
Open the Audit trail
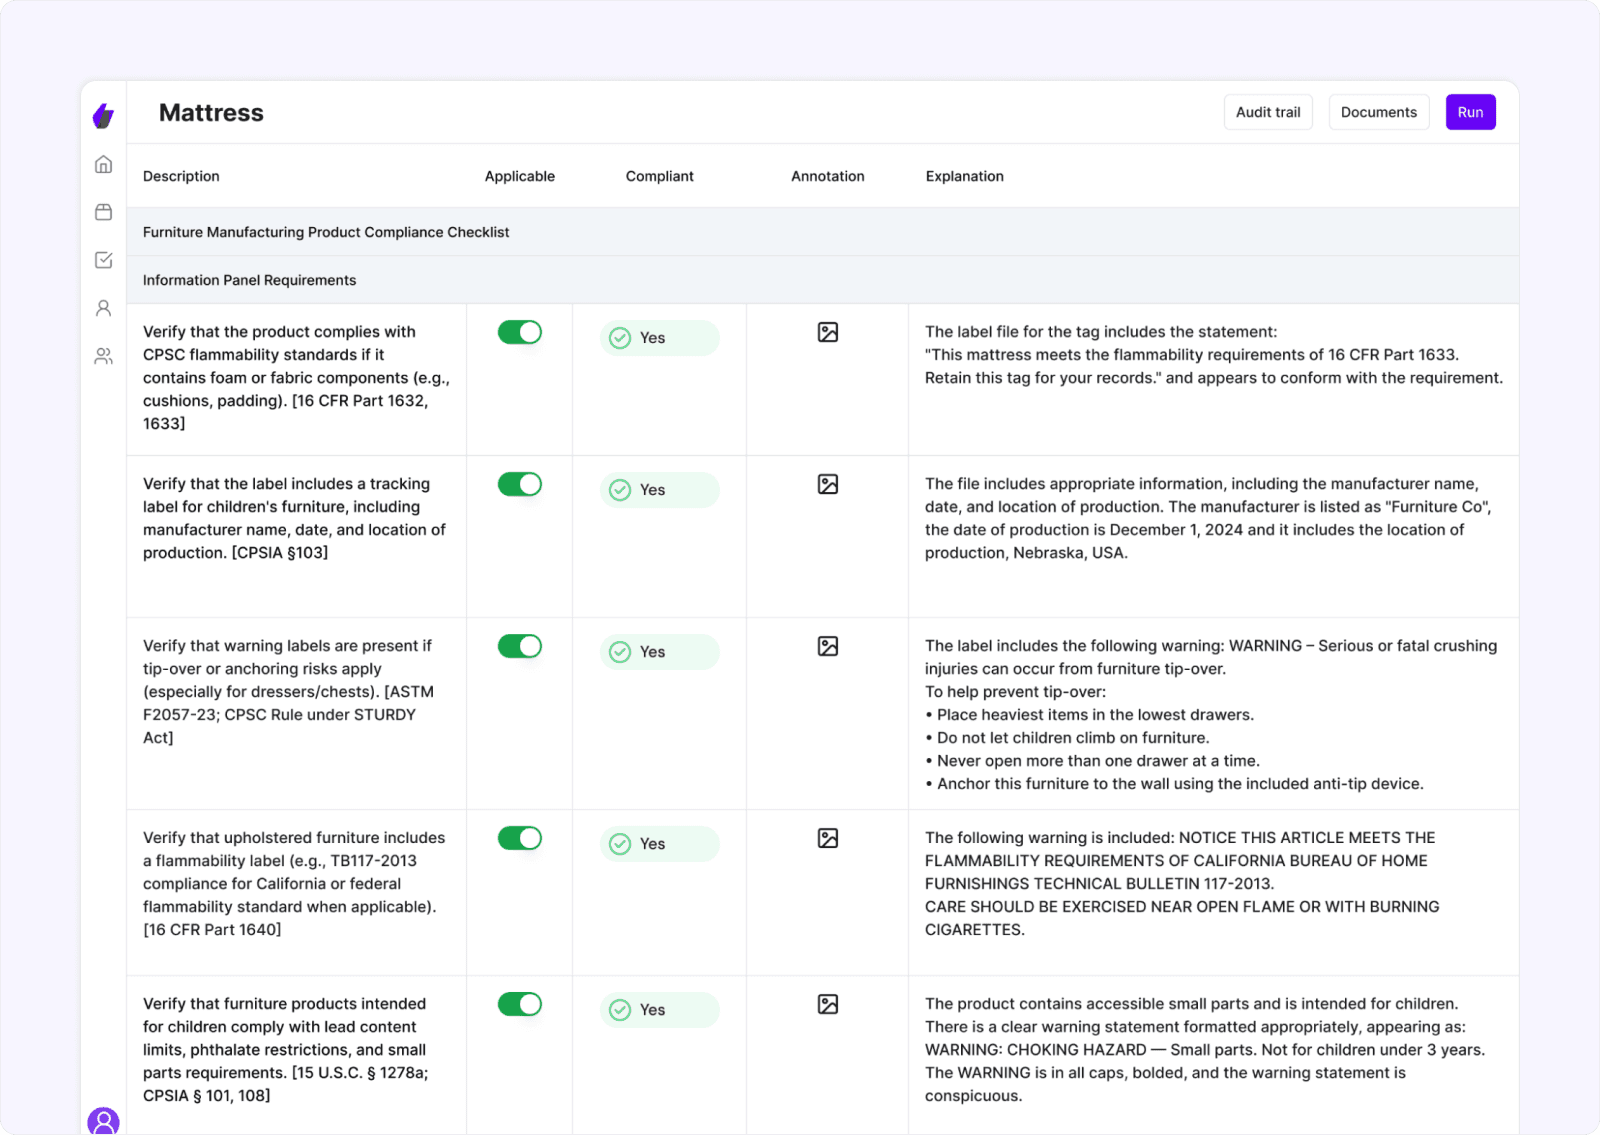click(x=1268, y=111)
